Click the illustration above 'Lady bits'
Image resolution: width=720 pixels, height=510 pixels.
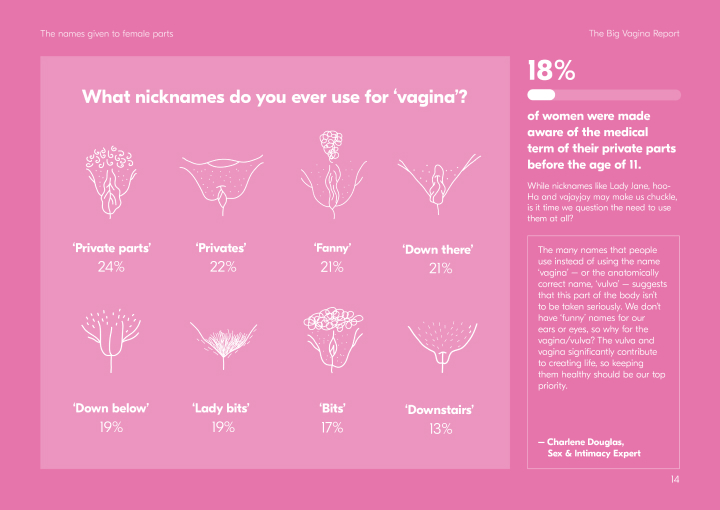coord(223,346)
